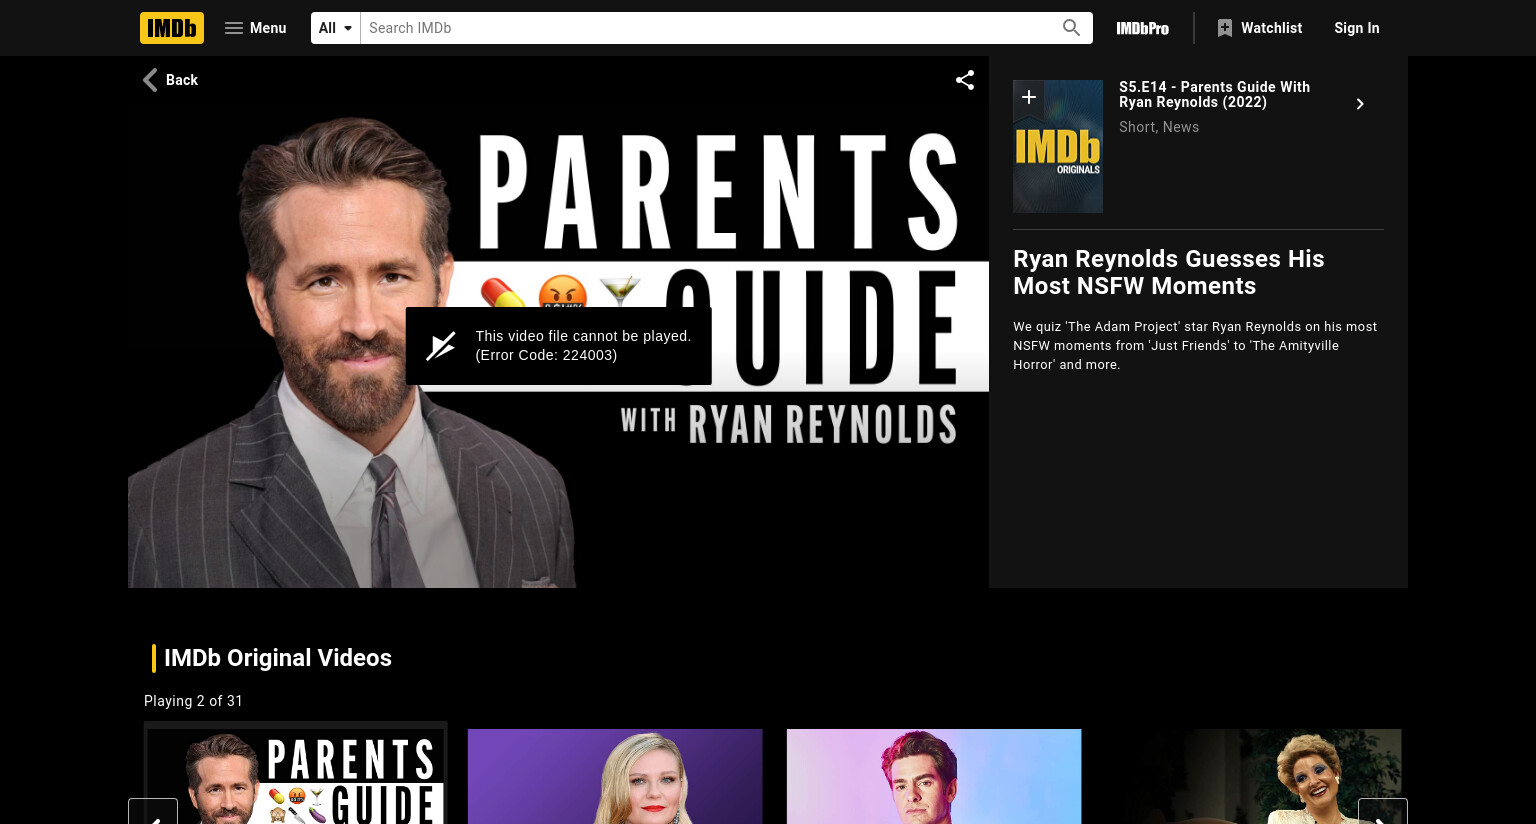1536x824 pixels.
Task: Click the video playback error icon
Action: click(441, 346)
